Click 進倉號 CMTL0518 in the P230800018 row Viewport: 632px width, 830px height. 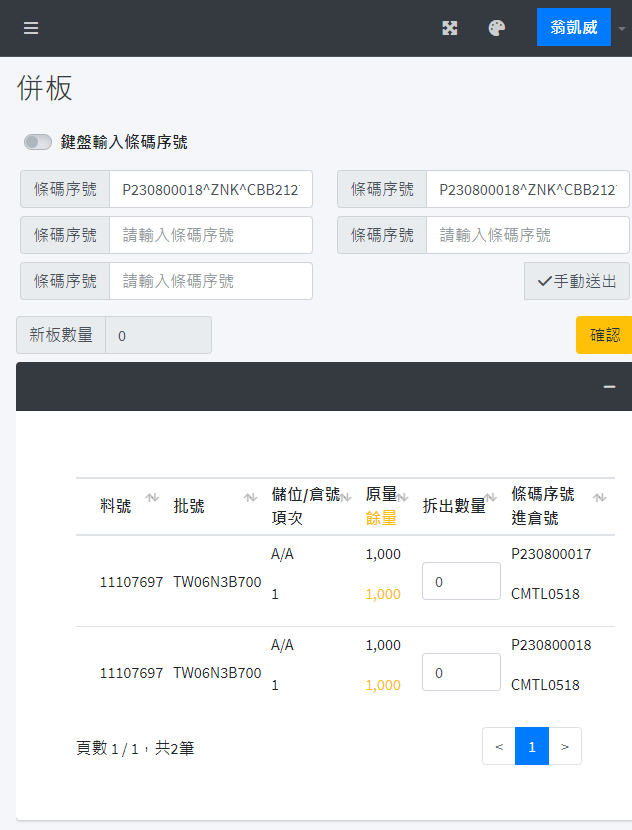pos(545,685)
